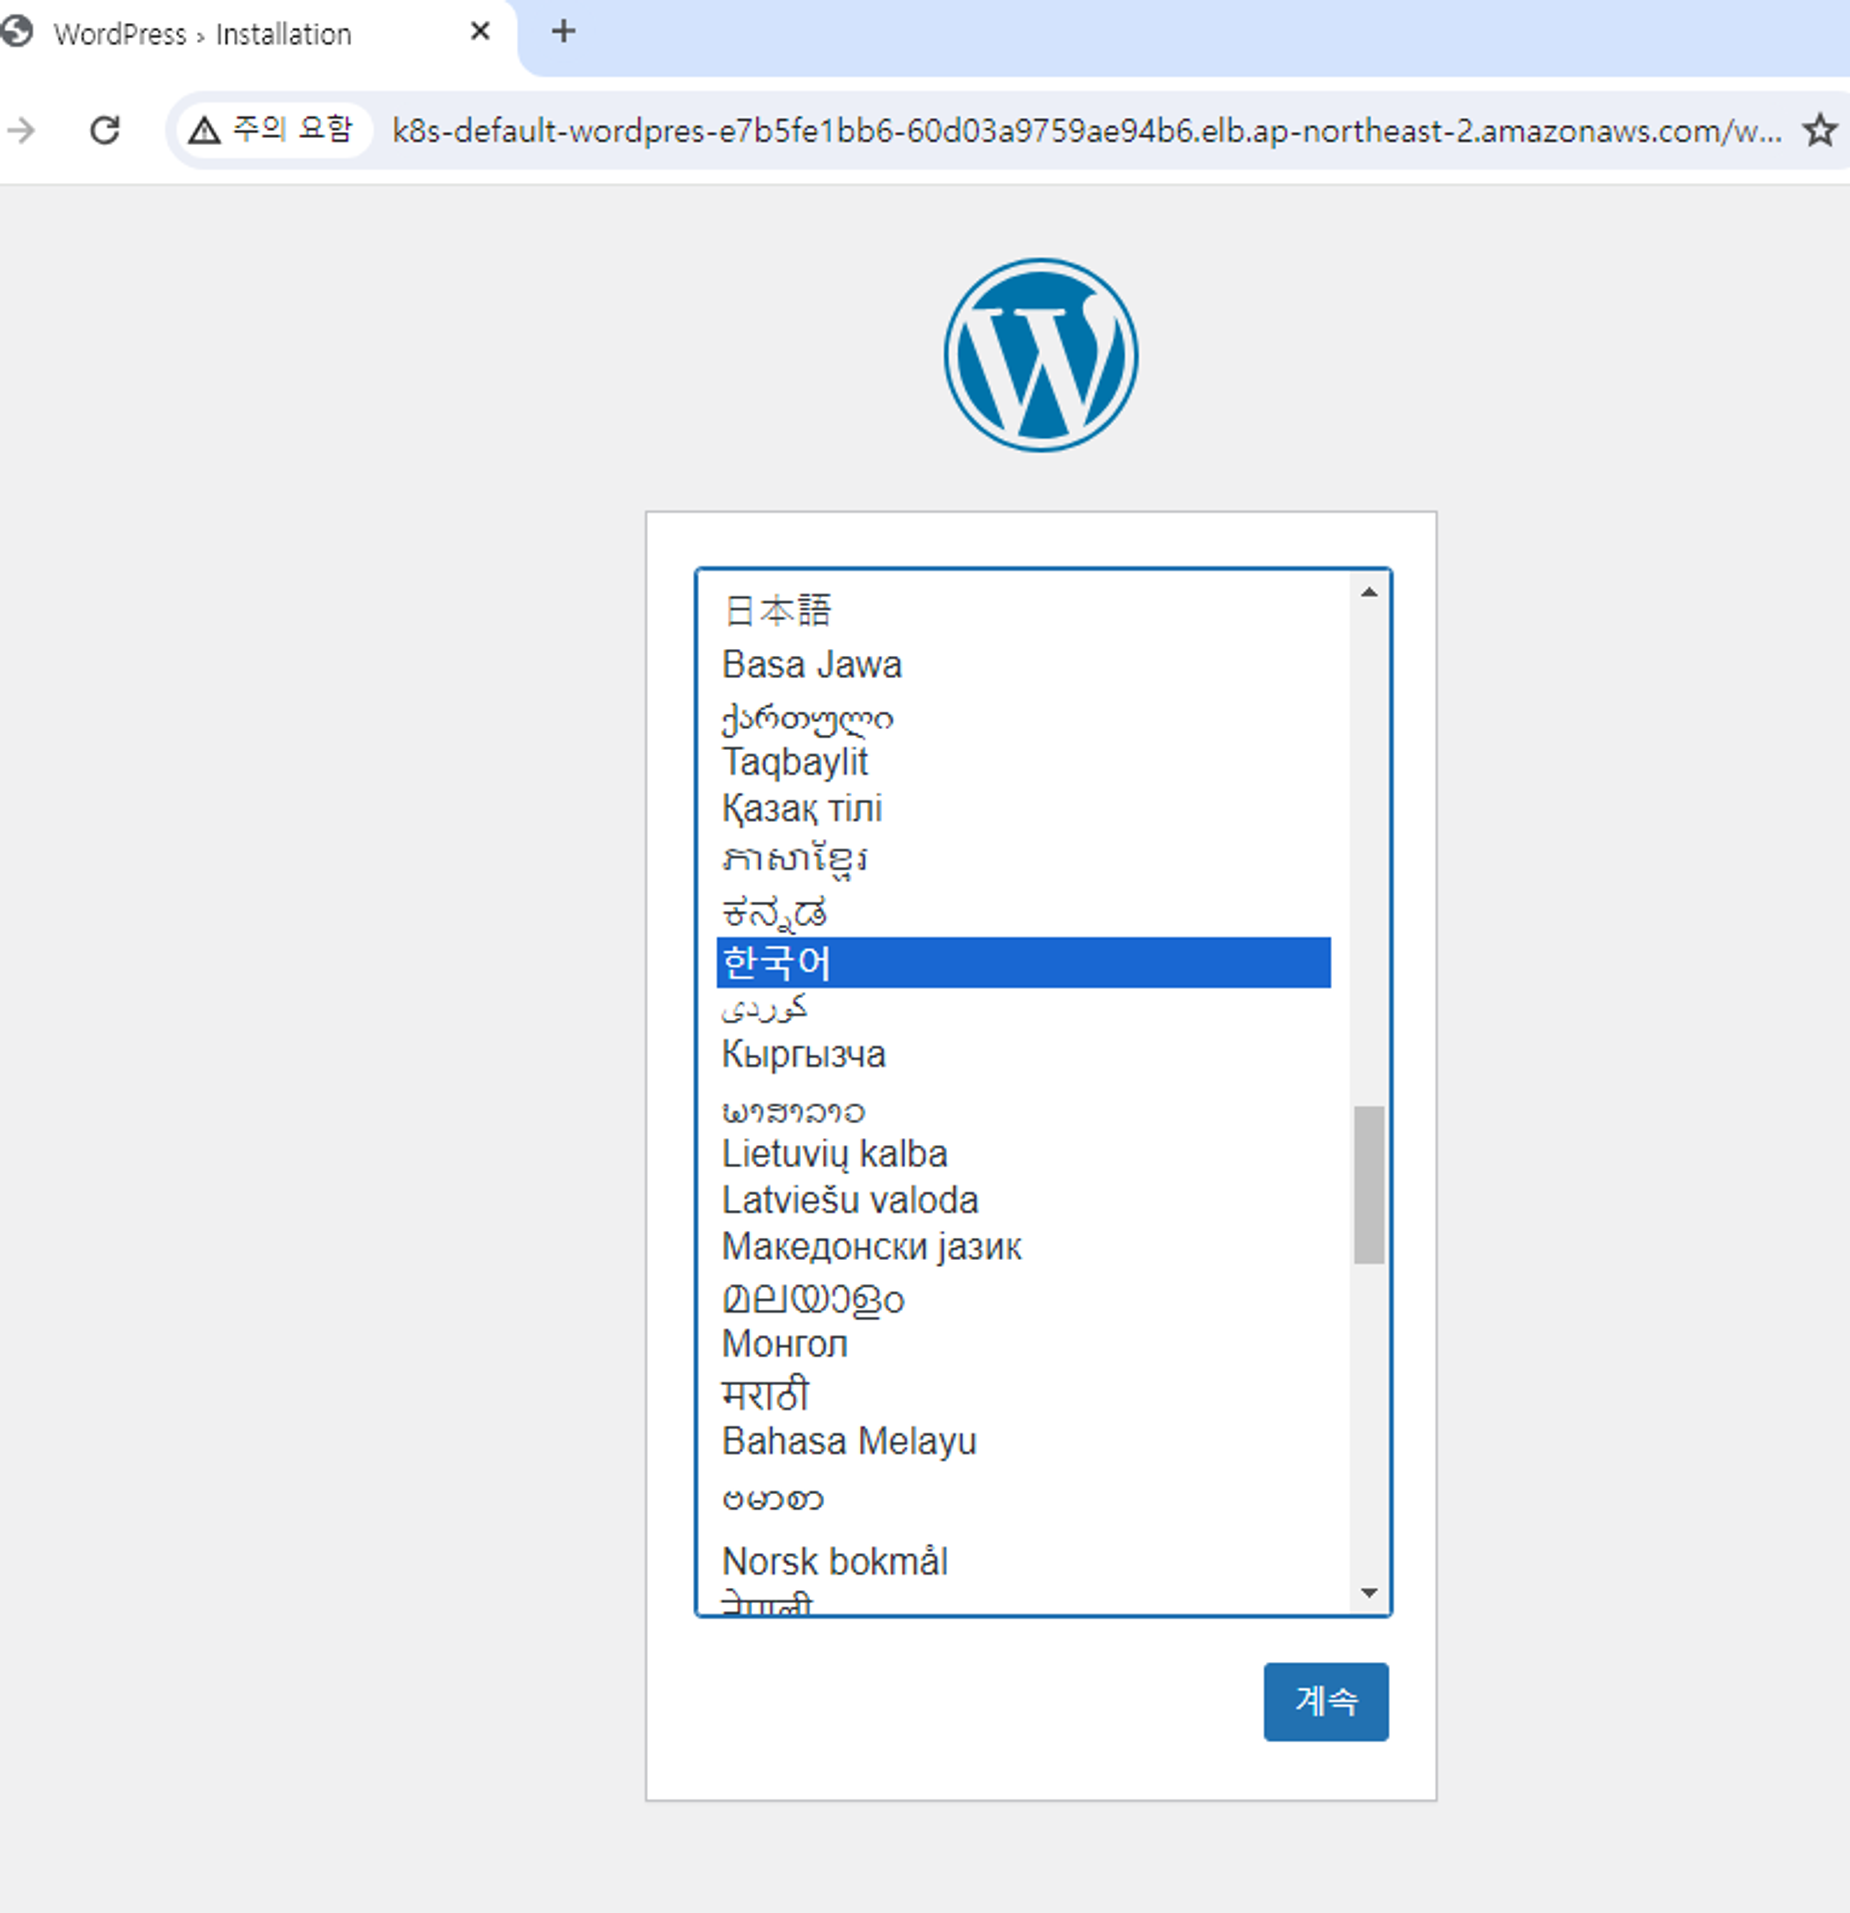Click the browser reload button
Image resolution: width=1850 pixels, height=1913 pixels.
tap(105, 130)
